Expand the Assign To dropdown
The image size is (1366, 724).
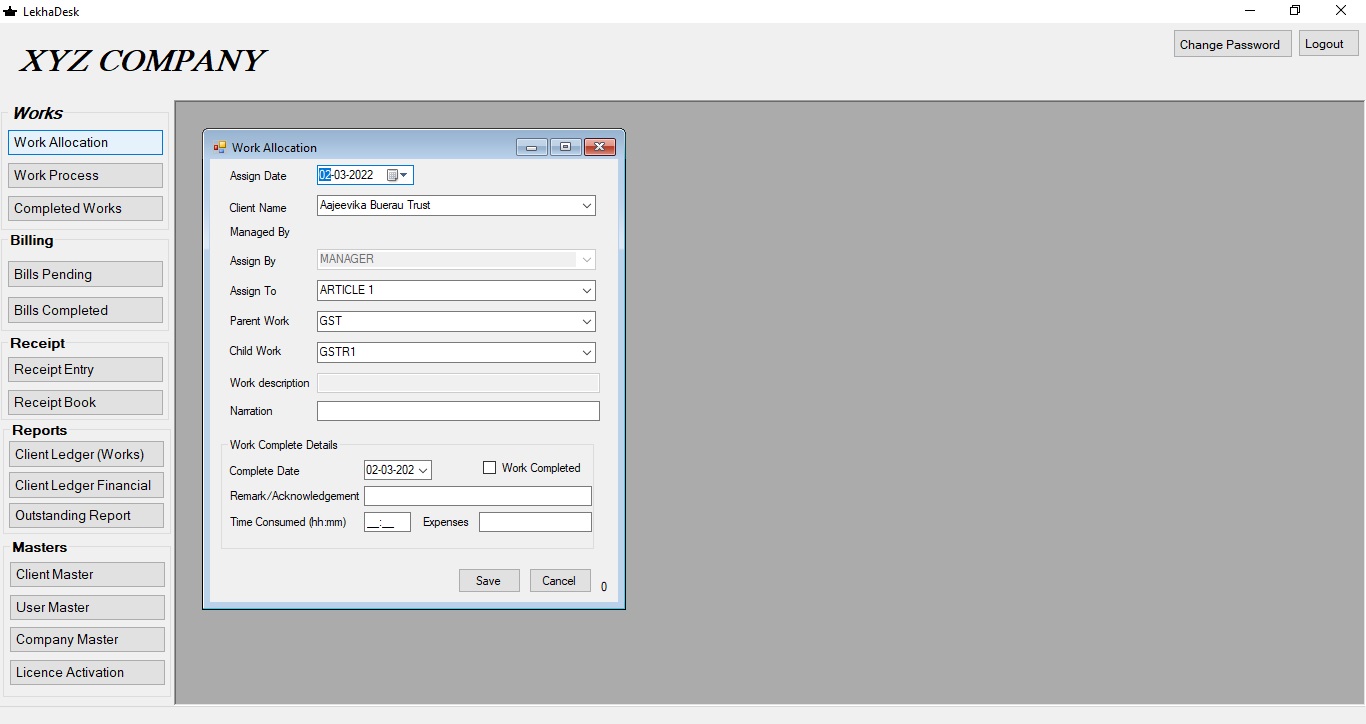pyautogui.click(x=587, y=291)
